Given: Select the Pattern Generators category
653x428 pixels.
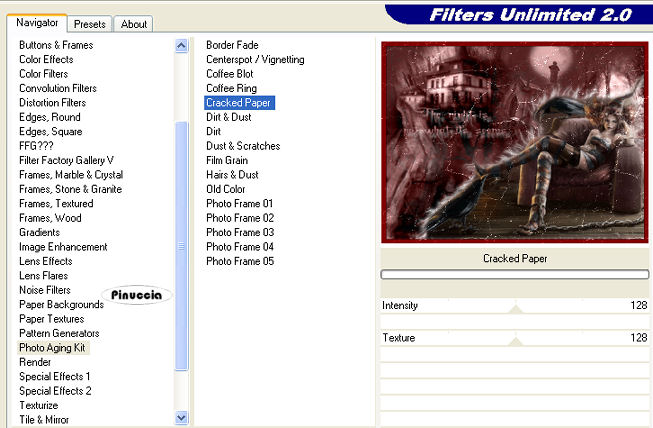Looking at the screenshot, I should (x=59, y=333).
